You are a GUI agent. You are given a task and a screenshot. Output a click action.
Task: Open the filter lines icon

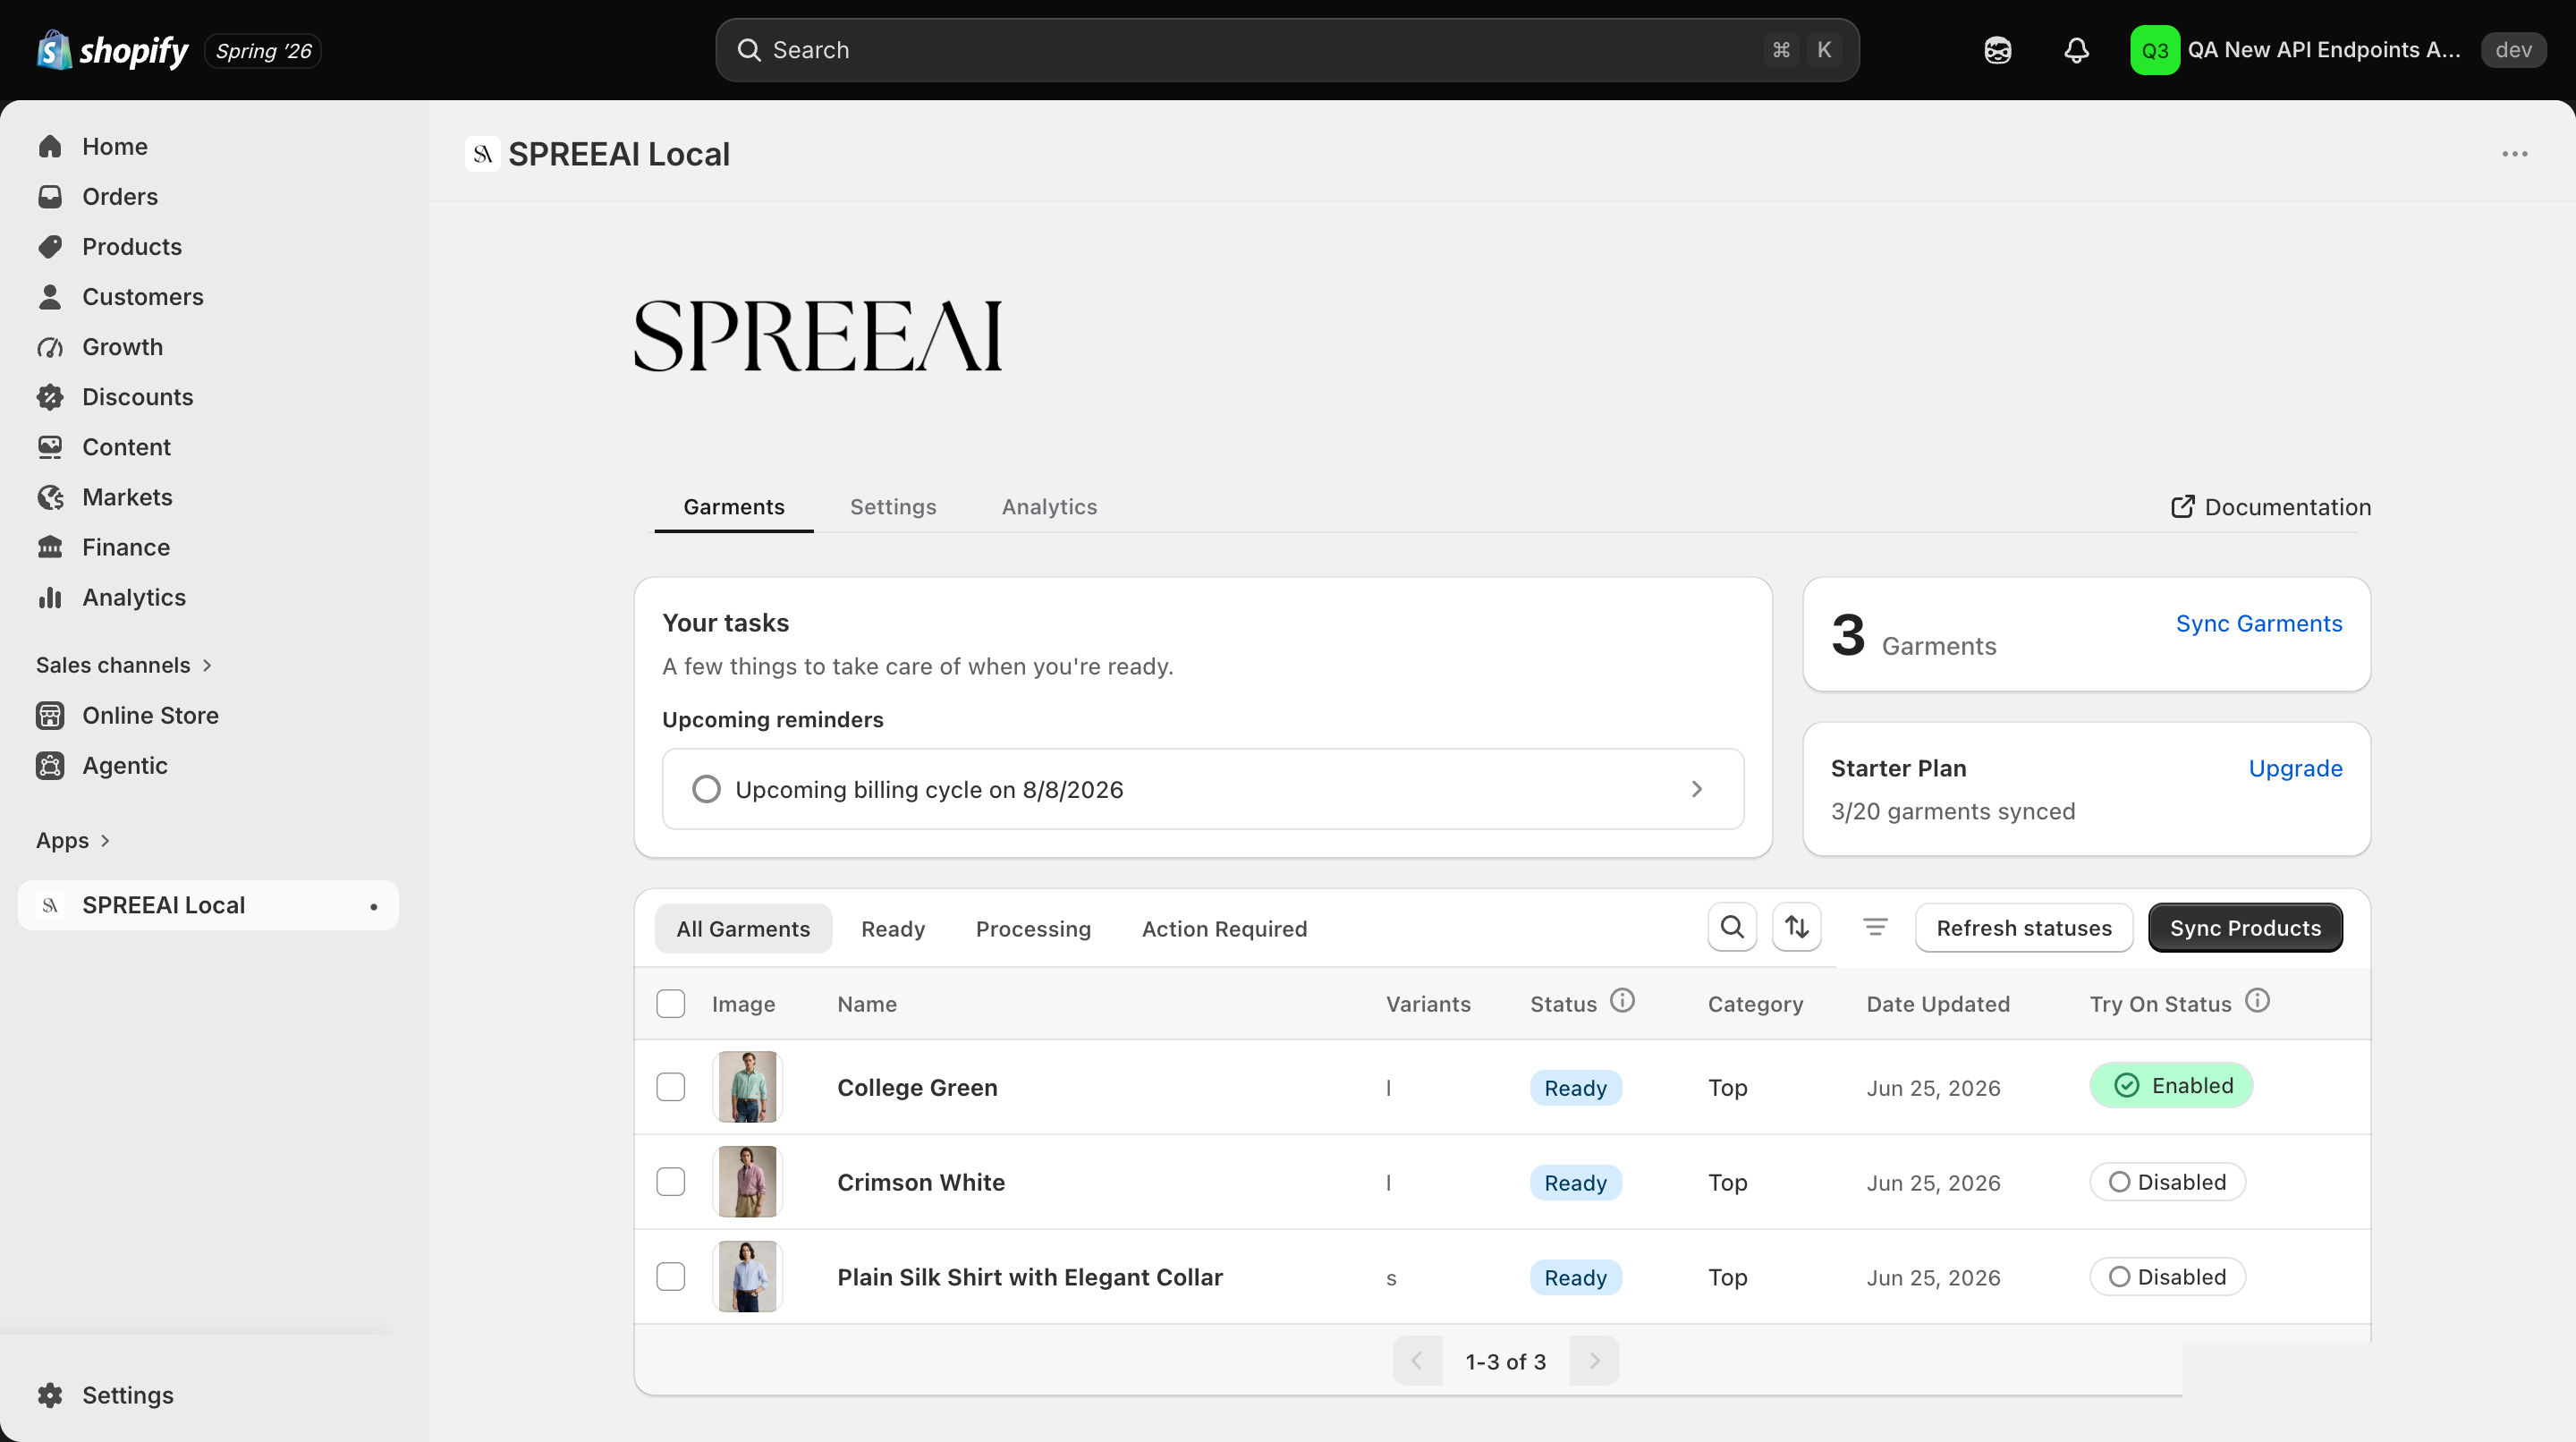pos(1875,927)
